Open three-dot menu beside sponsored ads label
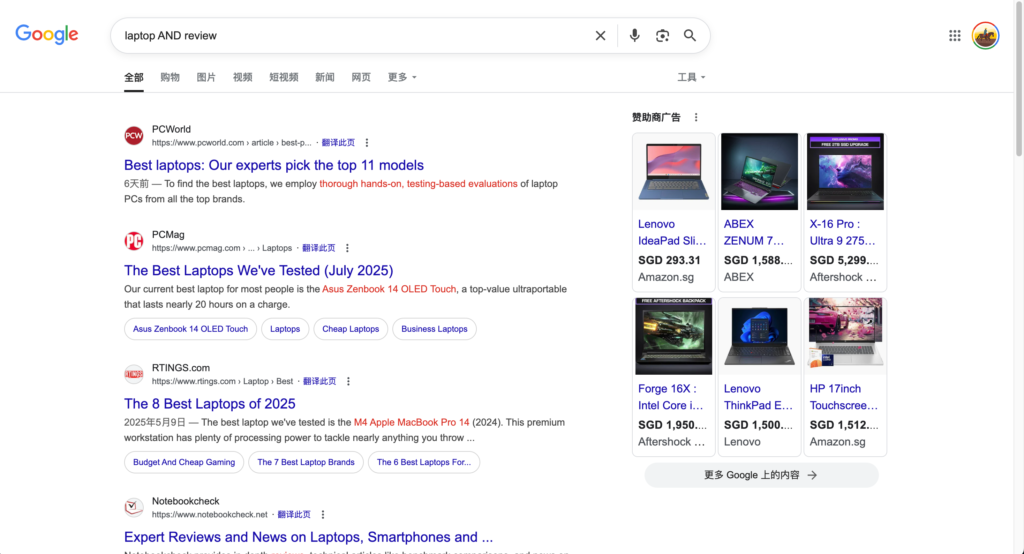Viewport: 1024px width, 554px height. tap(696, 117)
